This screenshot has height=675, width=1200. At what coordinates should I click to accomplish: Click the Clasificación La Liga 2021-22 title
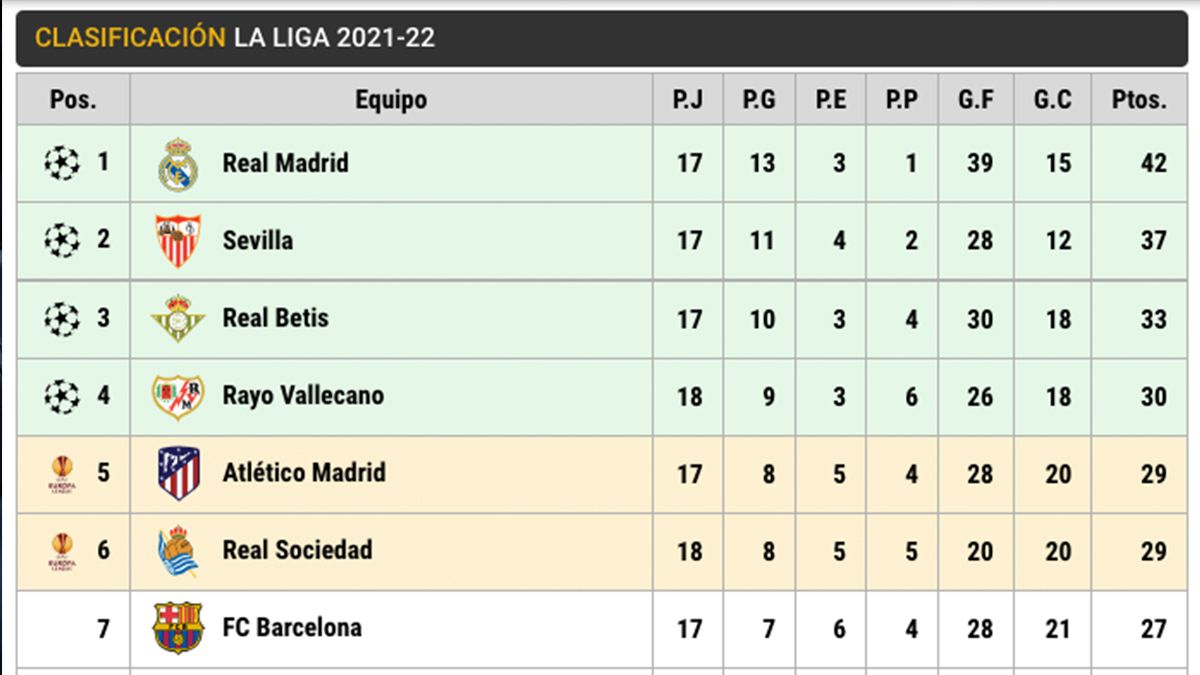(x=235, y=38)
